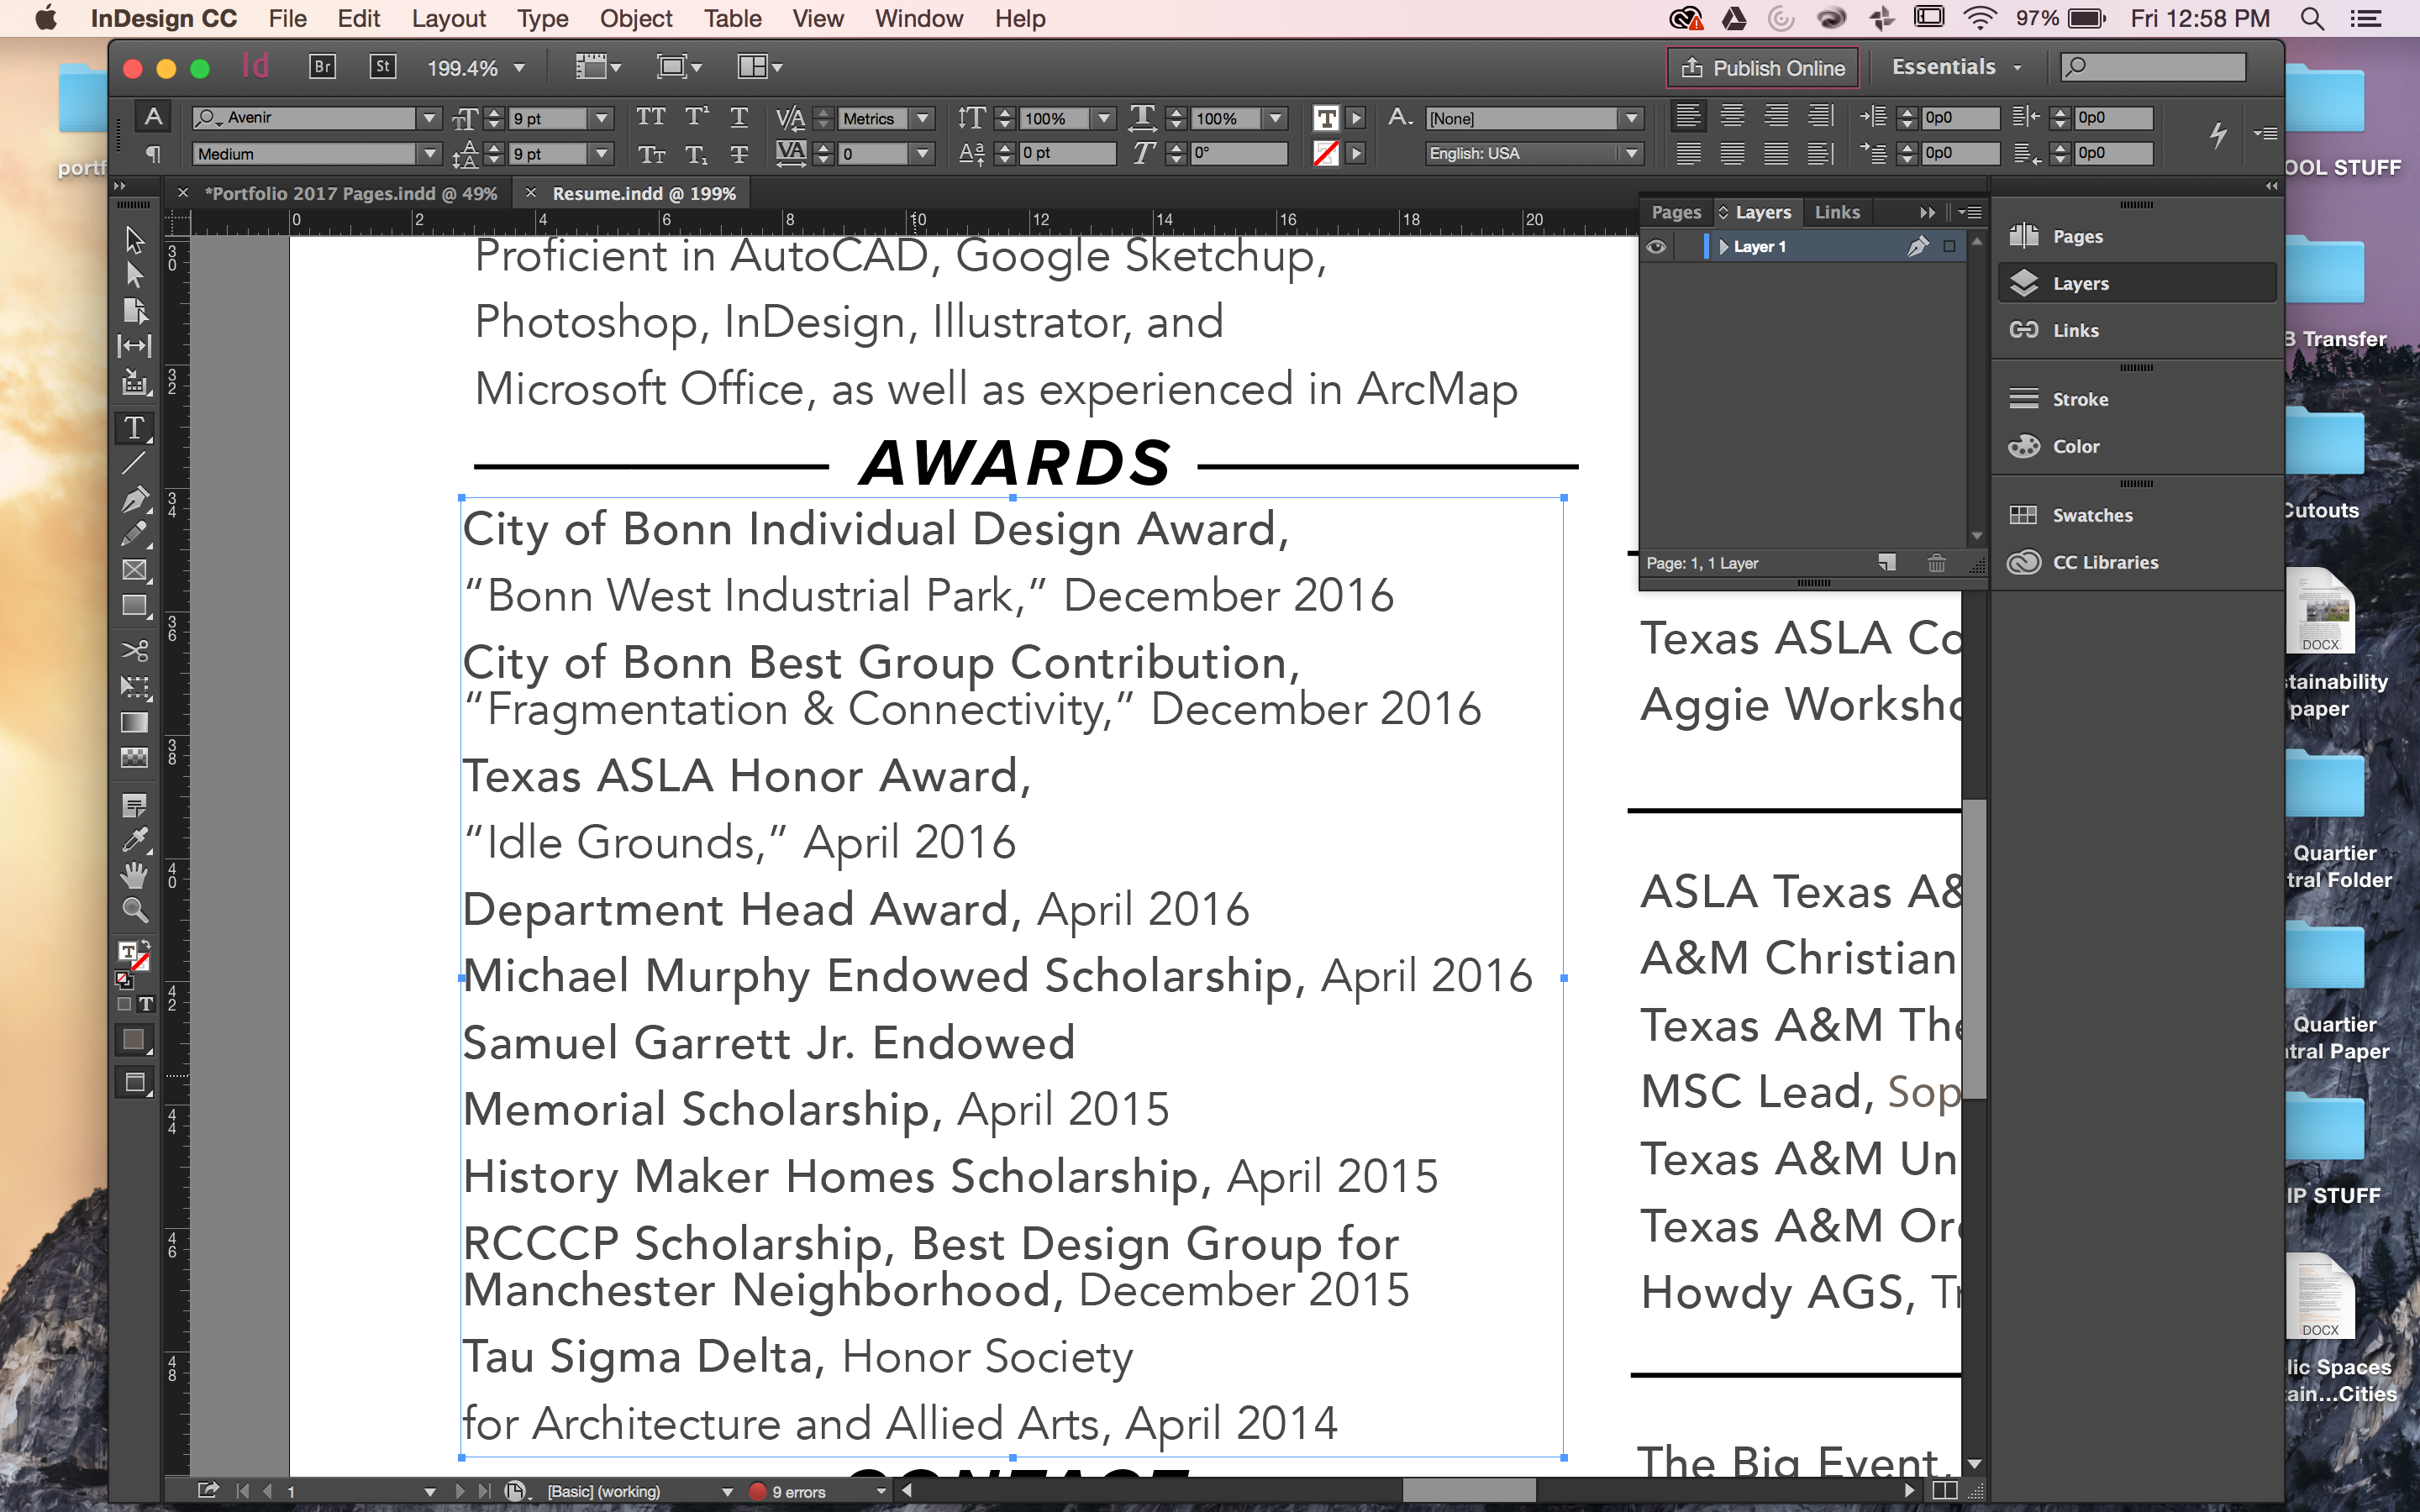Image resolution: width=2420 pixels, height=1512 pixels.
Task: Toggle Layer 1 visibility eye icon
Action: pos(1657,245)
